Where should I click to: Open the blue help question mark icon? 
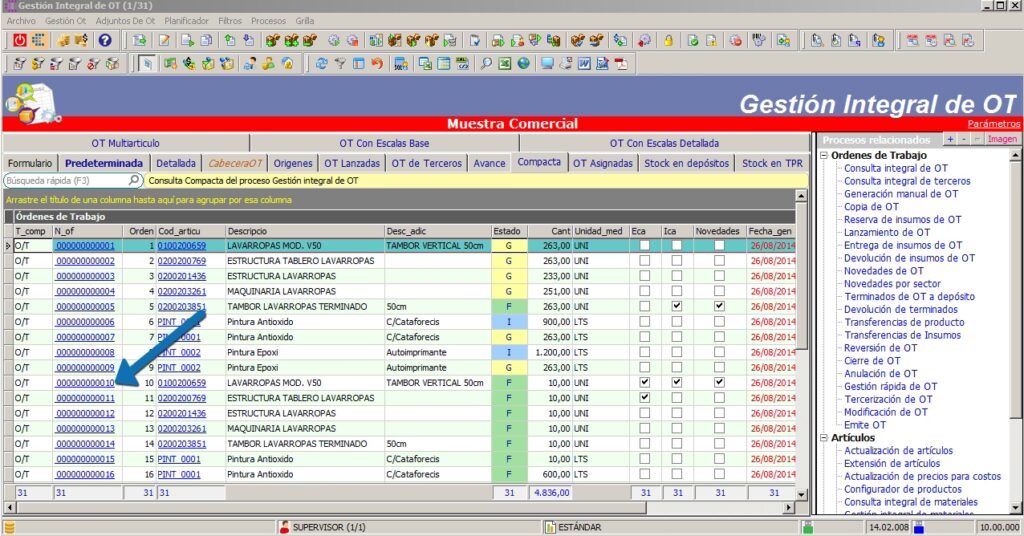[x=105, y=41]
